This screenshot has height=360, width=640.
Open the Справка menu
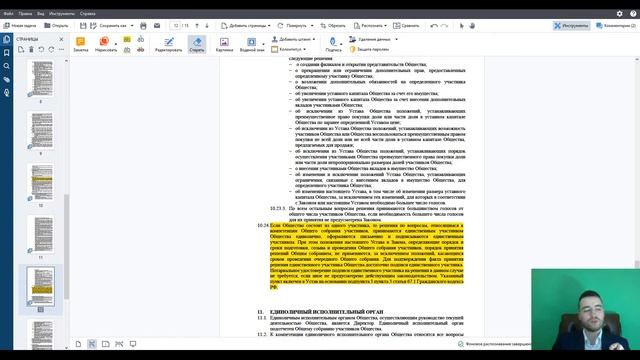(x=87, y=13)
